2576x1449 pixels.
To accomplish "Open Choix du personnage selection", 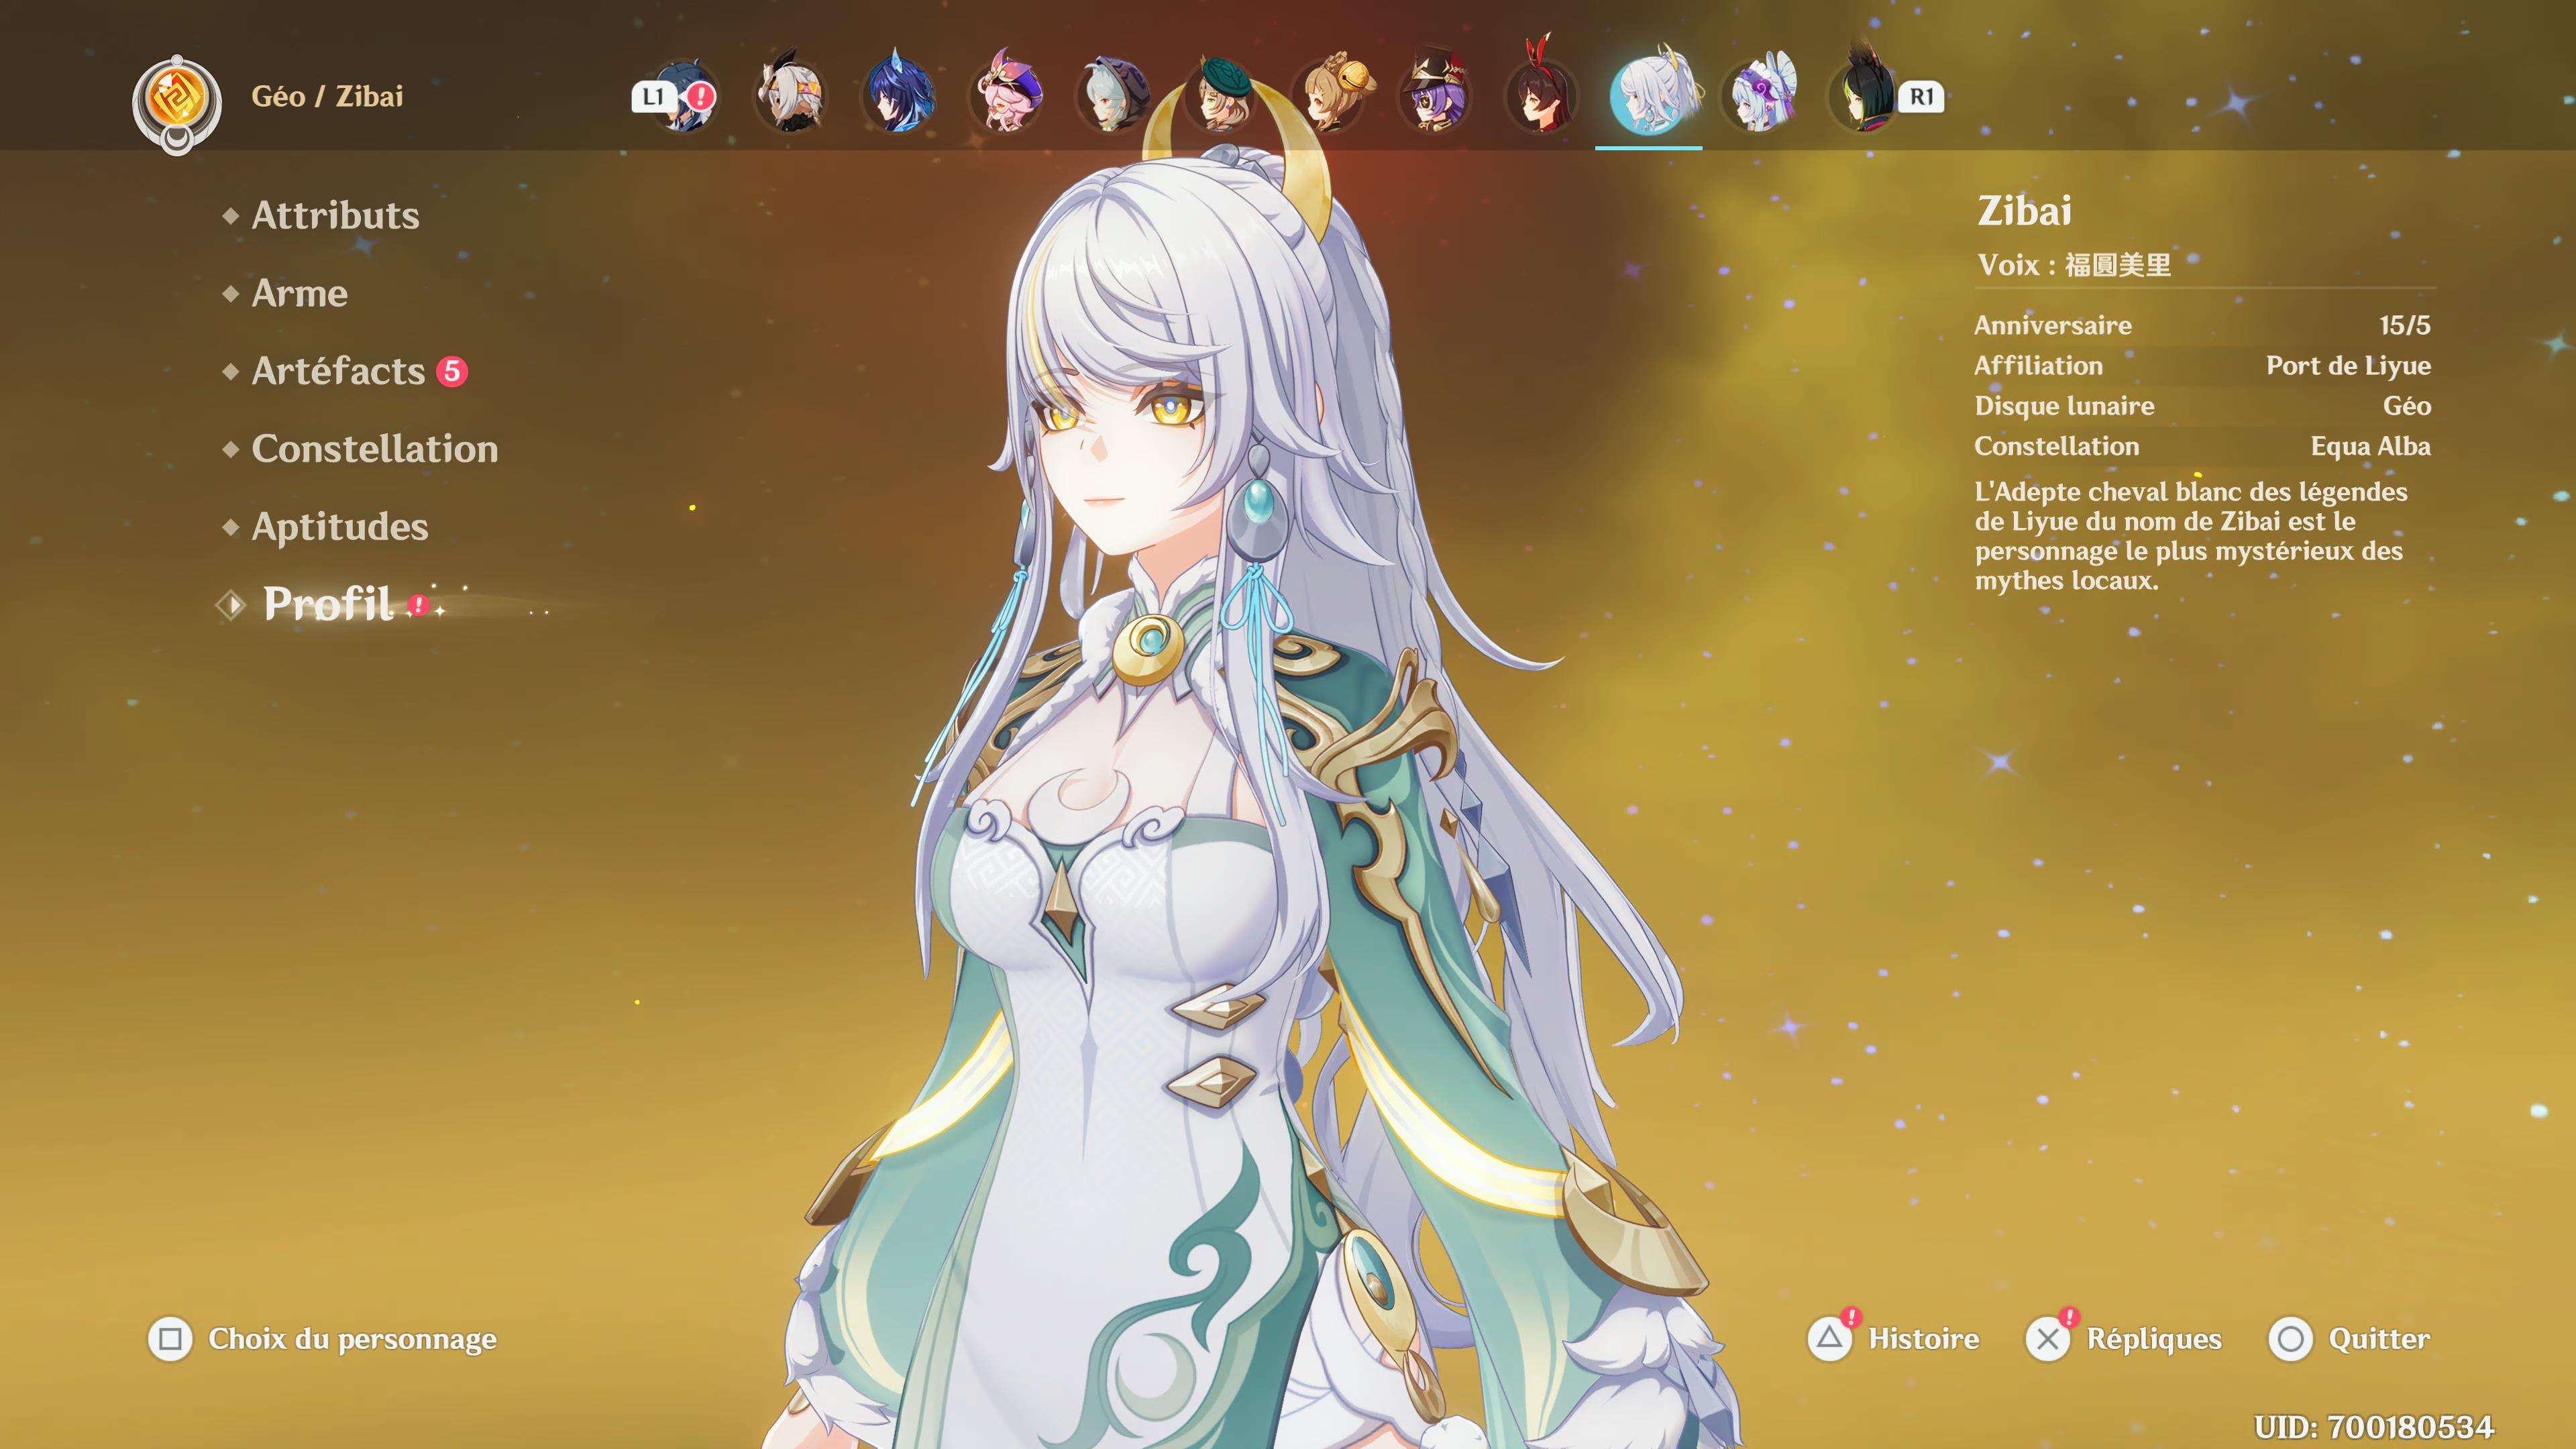I will point(322,1338).
